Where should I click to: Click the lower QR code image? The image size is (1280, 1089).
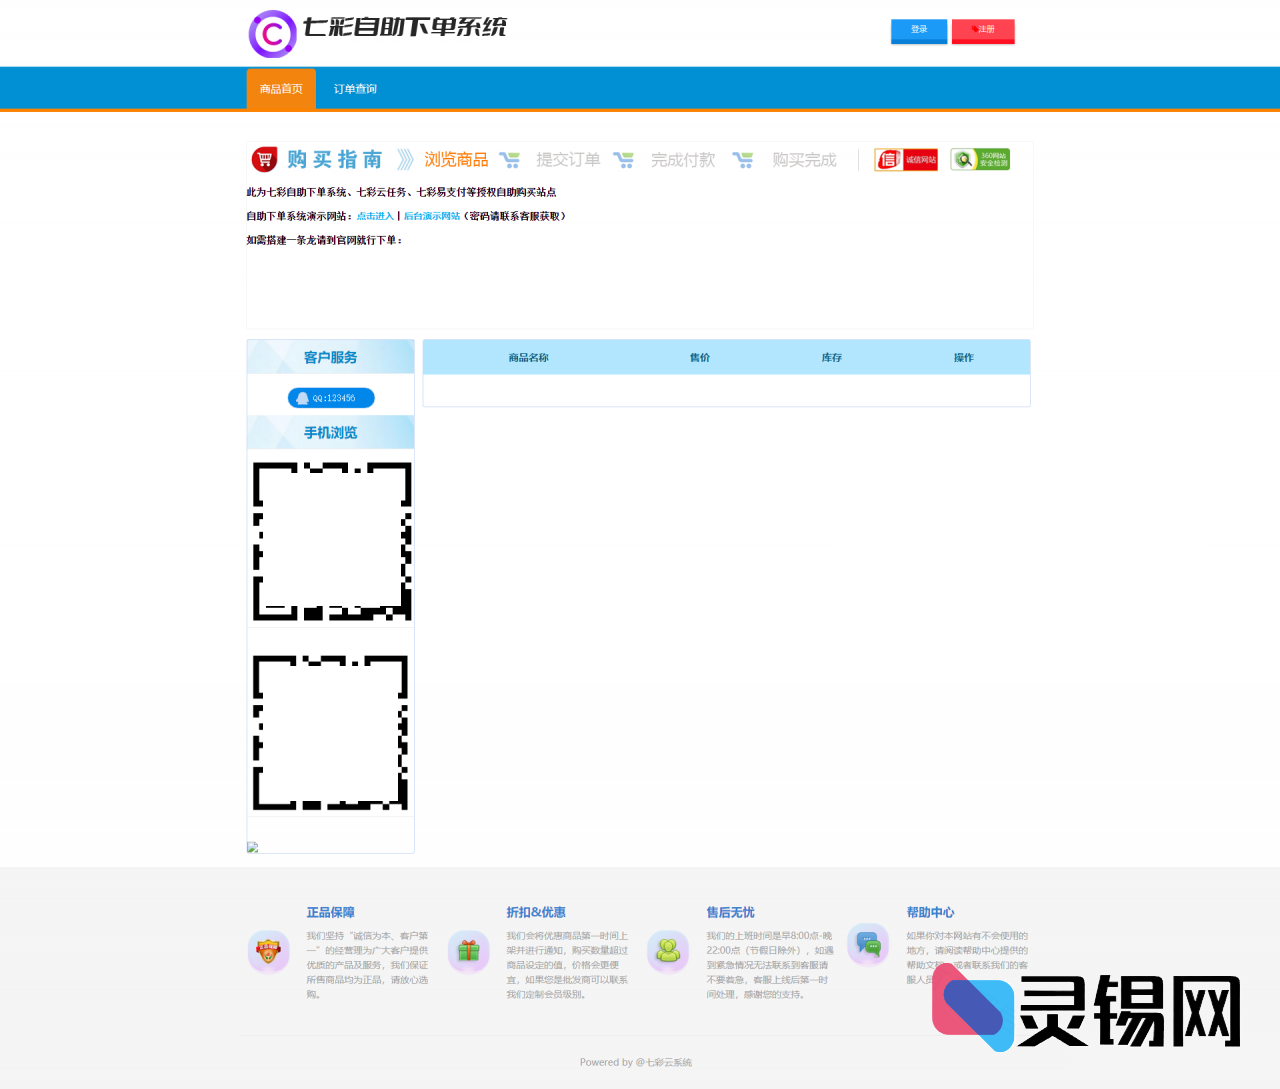331,733
